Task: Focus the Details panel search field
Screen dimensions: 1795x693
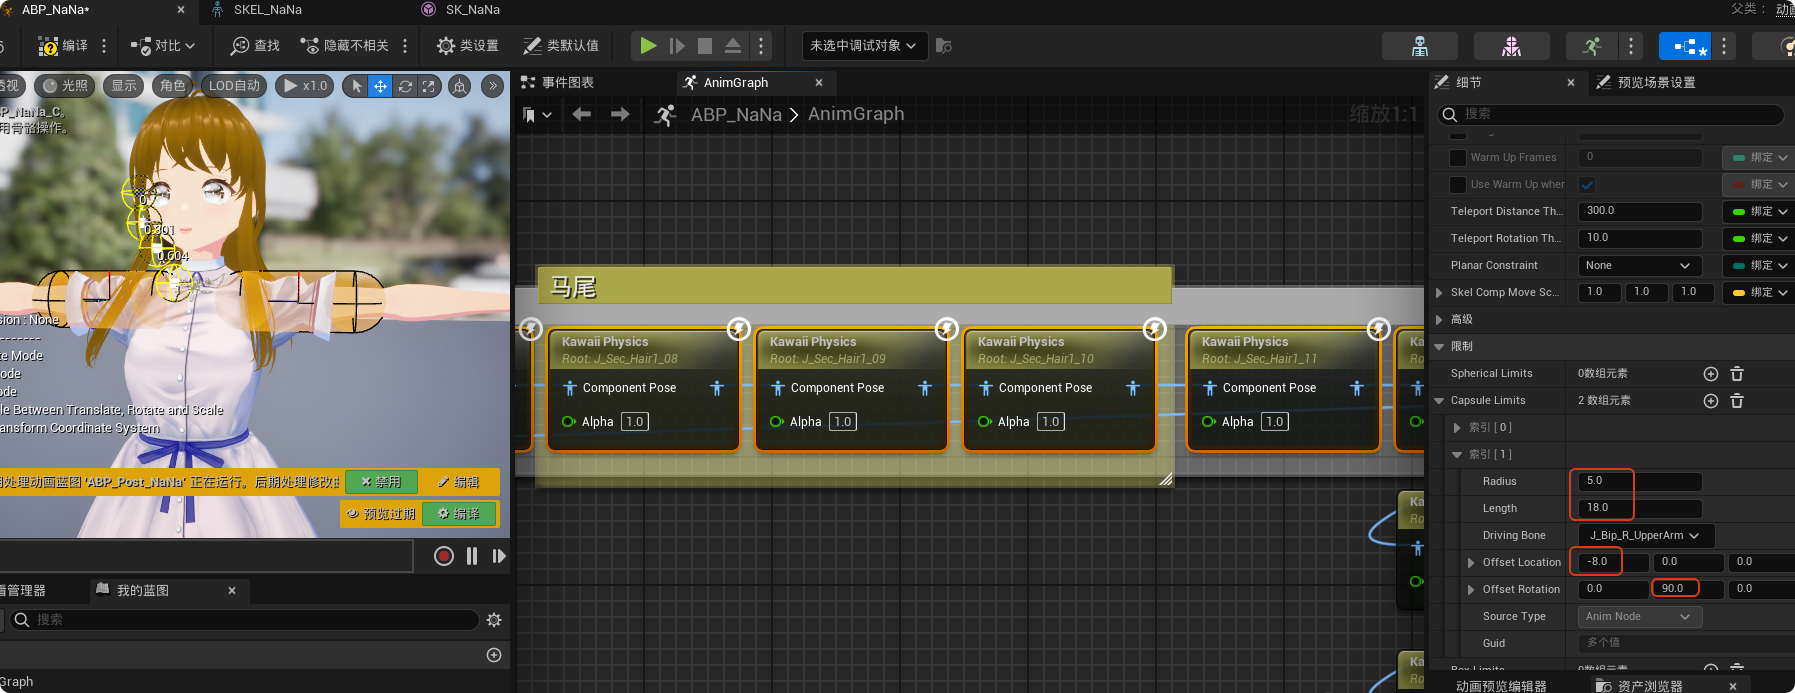Action: (1611, 114)
